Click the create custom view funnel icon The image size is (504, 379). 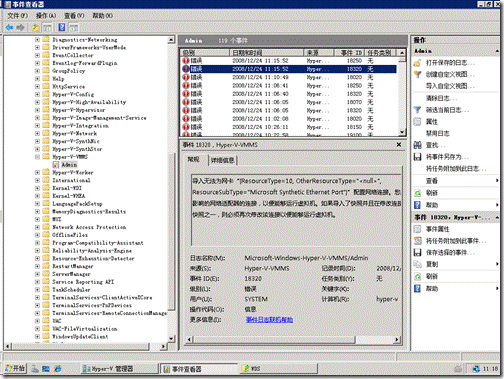(417, 74)
